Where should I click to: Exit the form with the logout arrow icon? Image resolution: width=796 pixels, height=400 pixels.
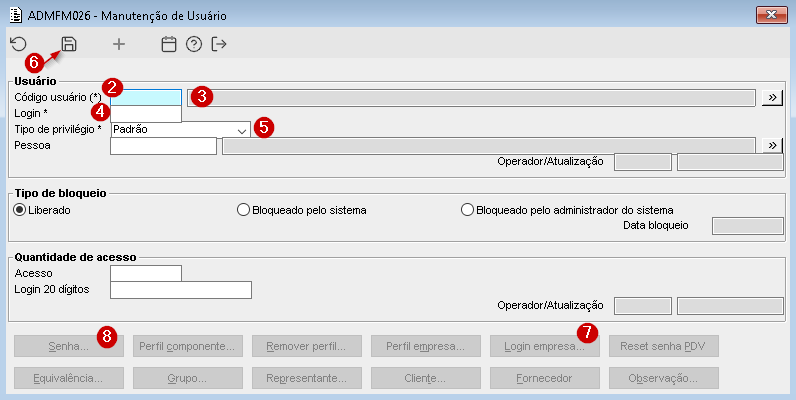coord(219,45)
